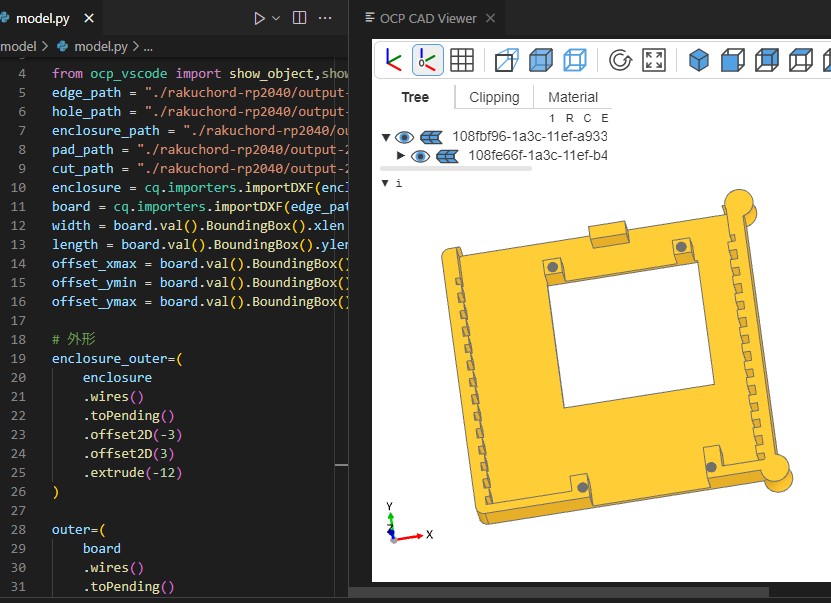The image size is (831, 603).
Task: Expand the 108fe66f tree node
Action: click(401, 156)
